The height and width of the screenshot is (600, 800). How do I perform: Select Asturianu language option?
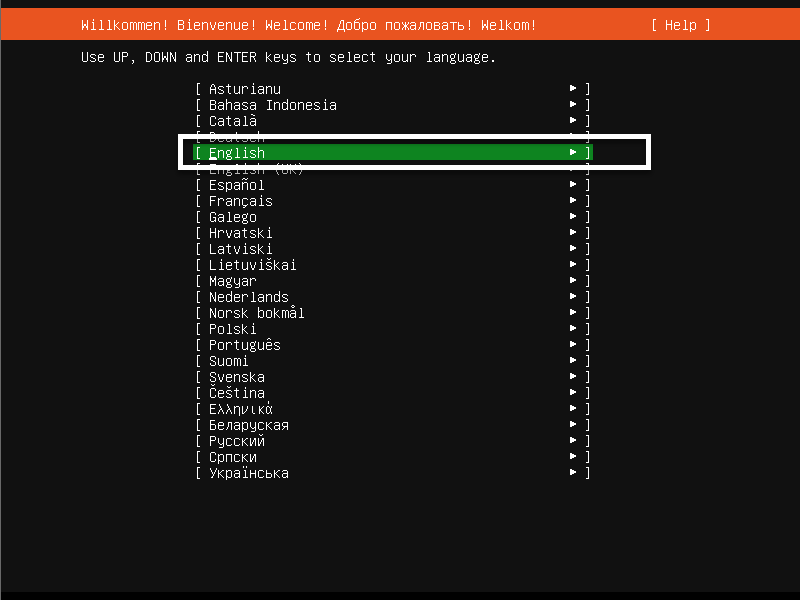click(392, 89)
